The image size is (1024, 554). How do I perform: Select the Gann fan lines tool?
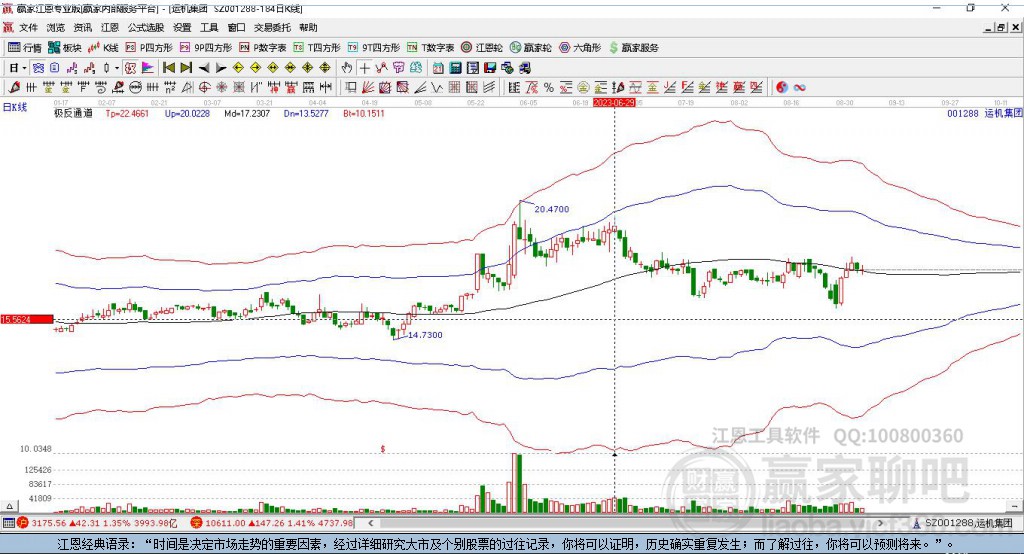[x=368, y=88]
